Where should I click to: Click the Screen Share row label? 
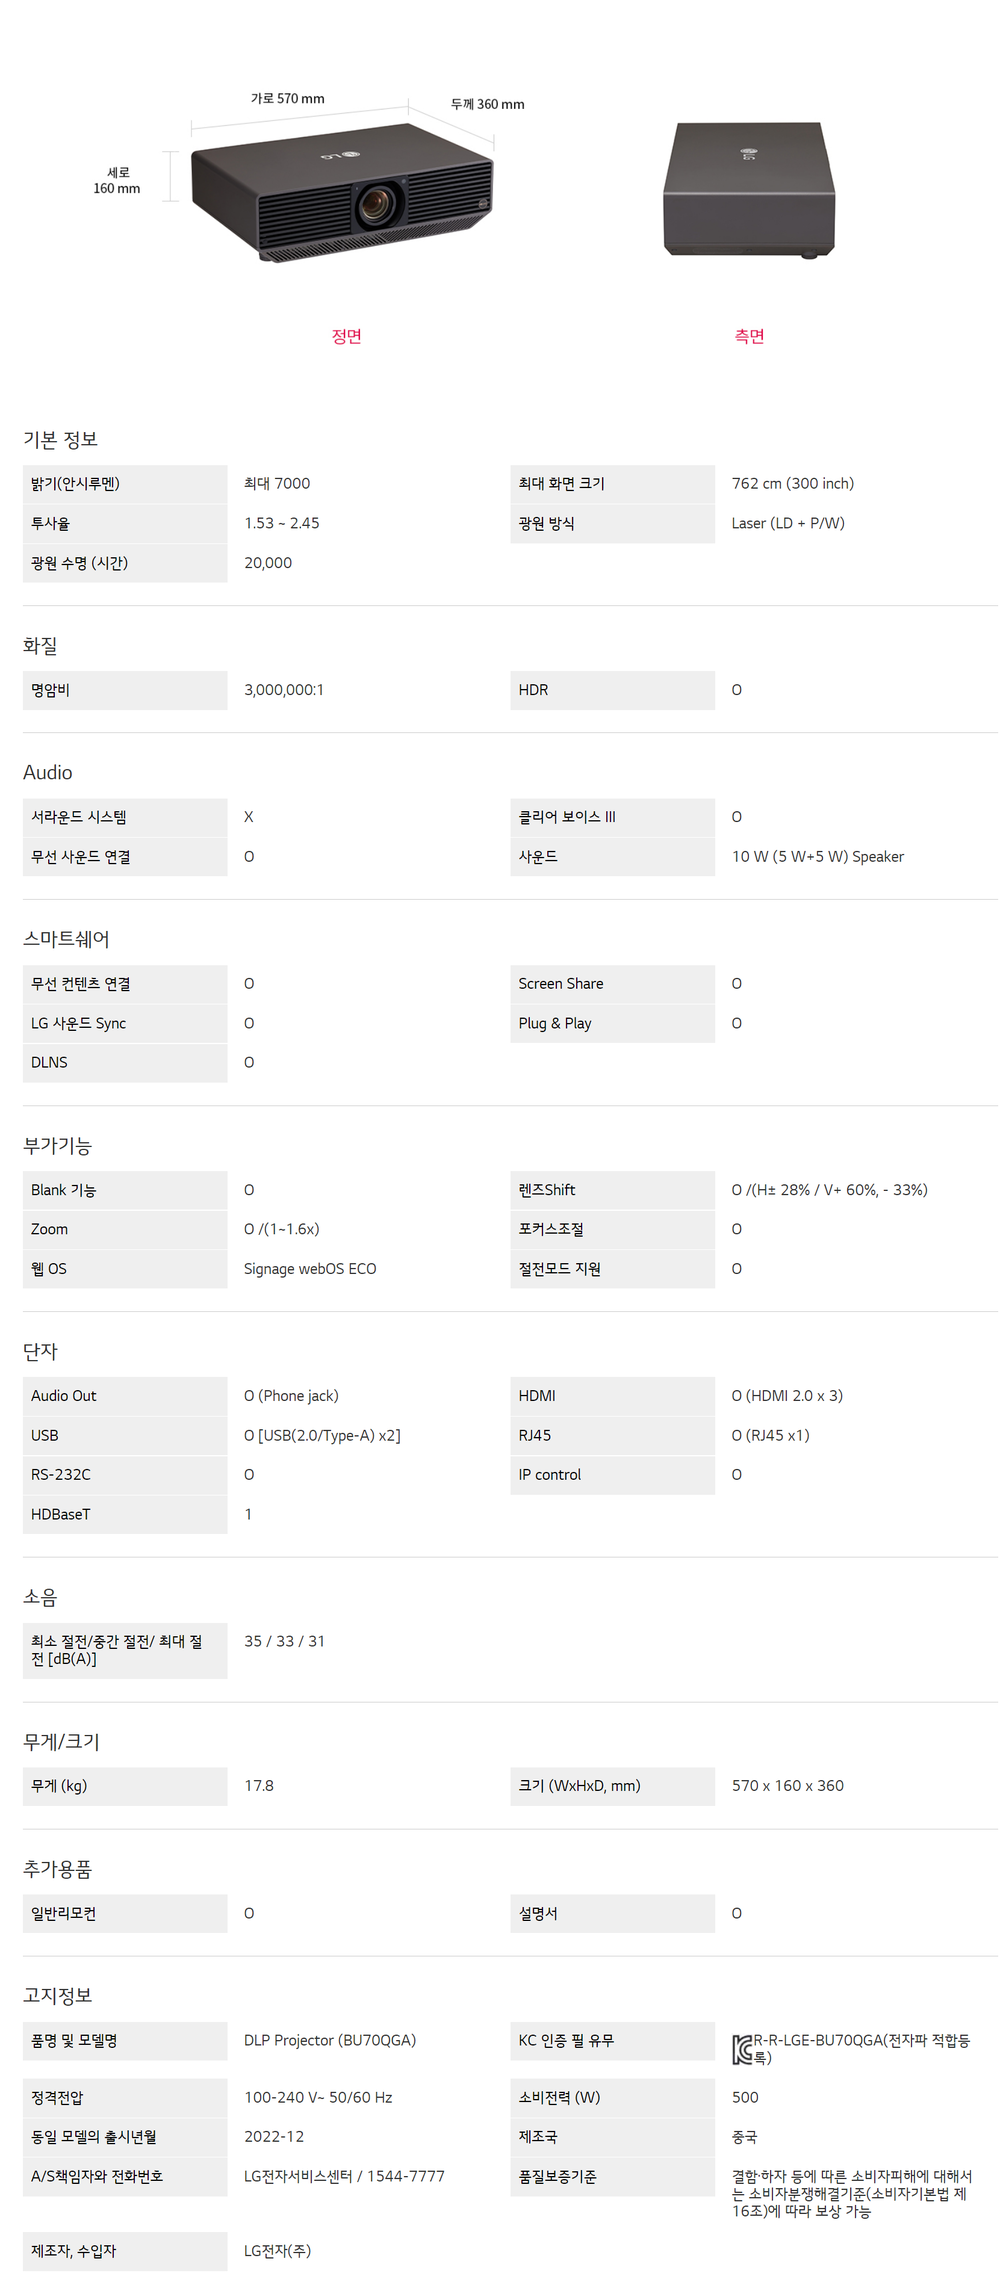click(561, 983)
